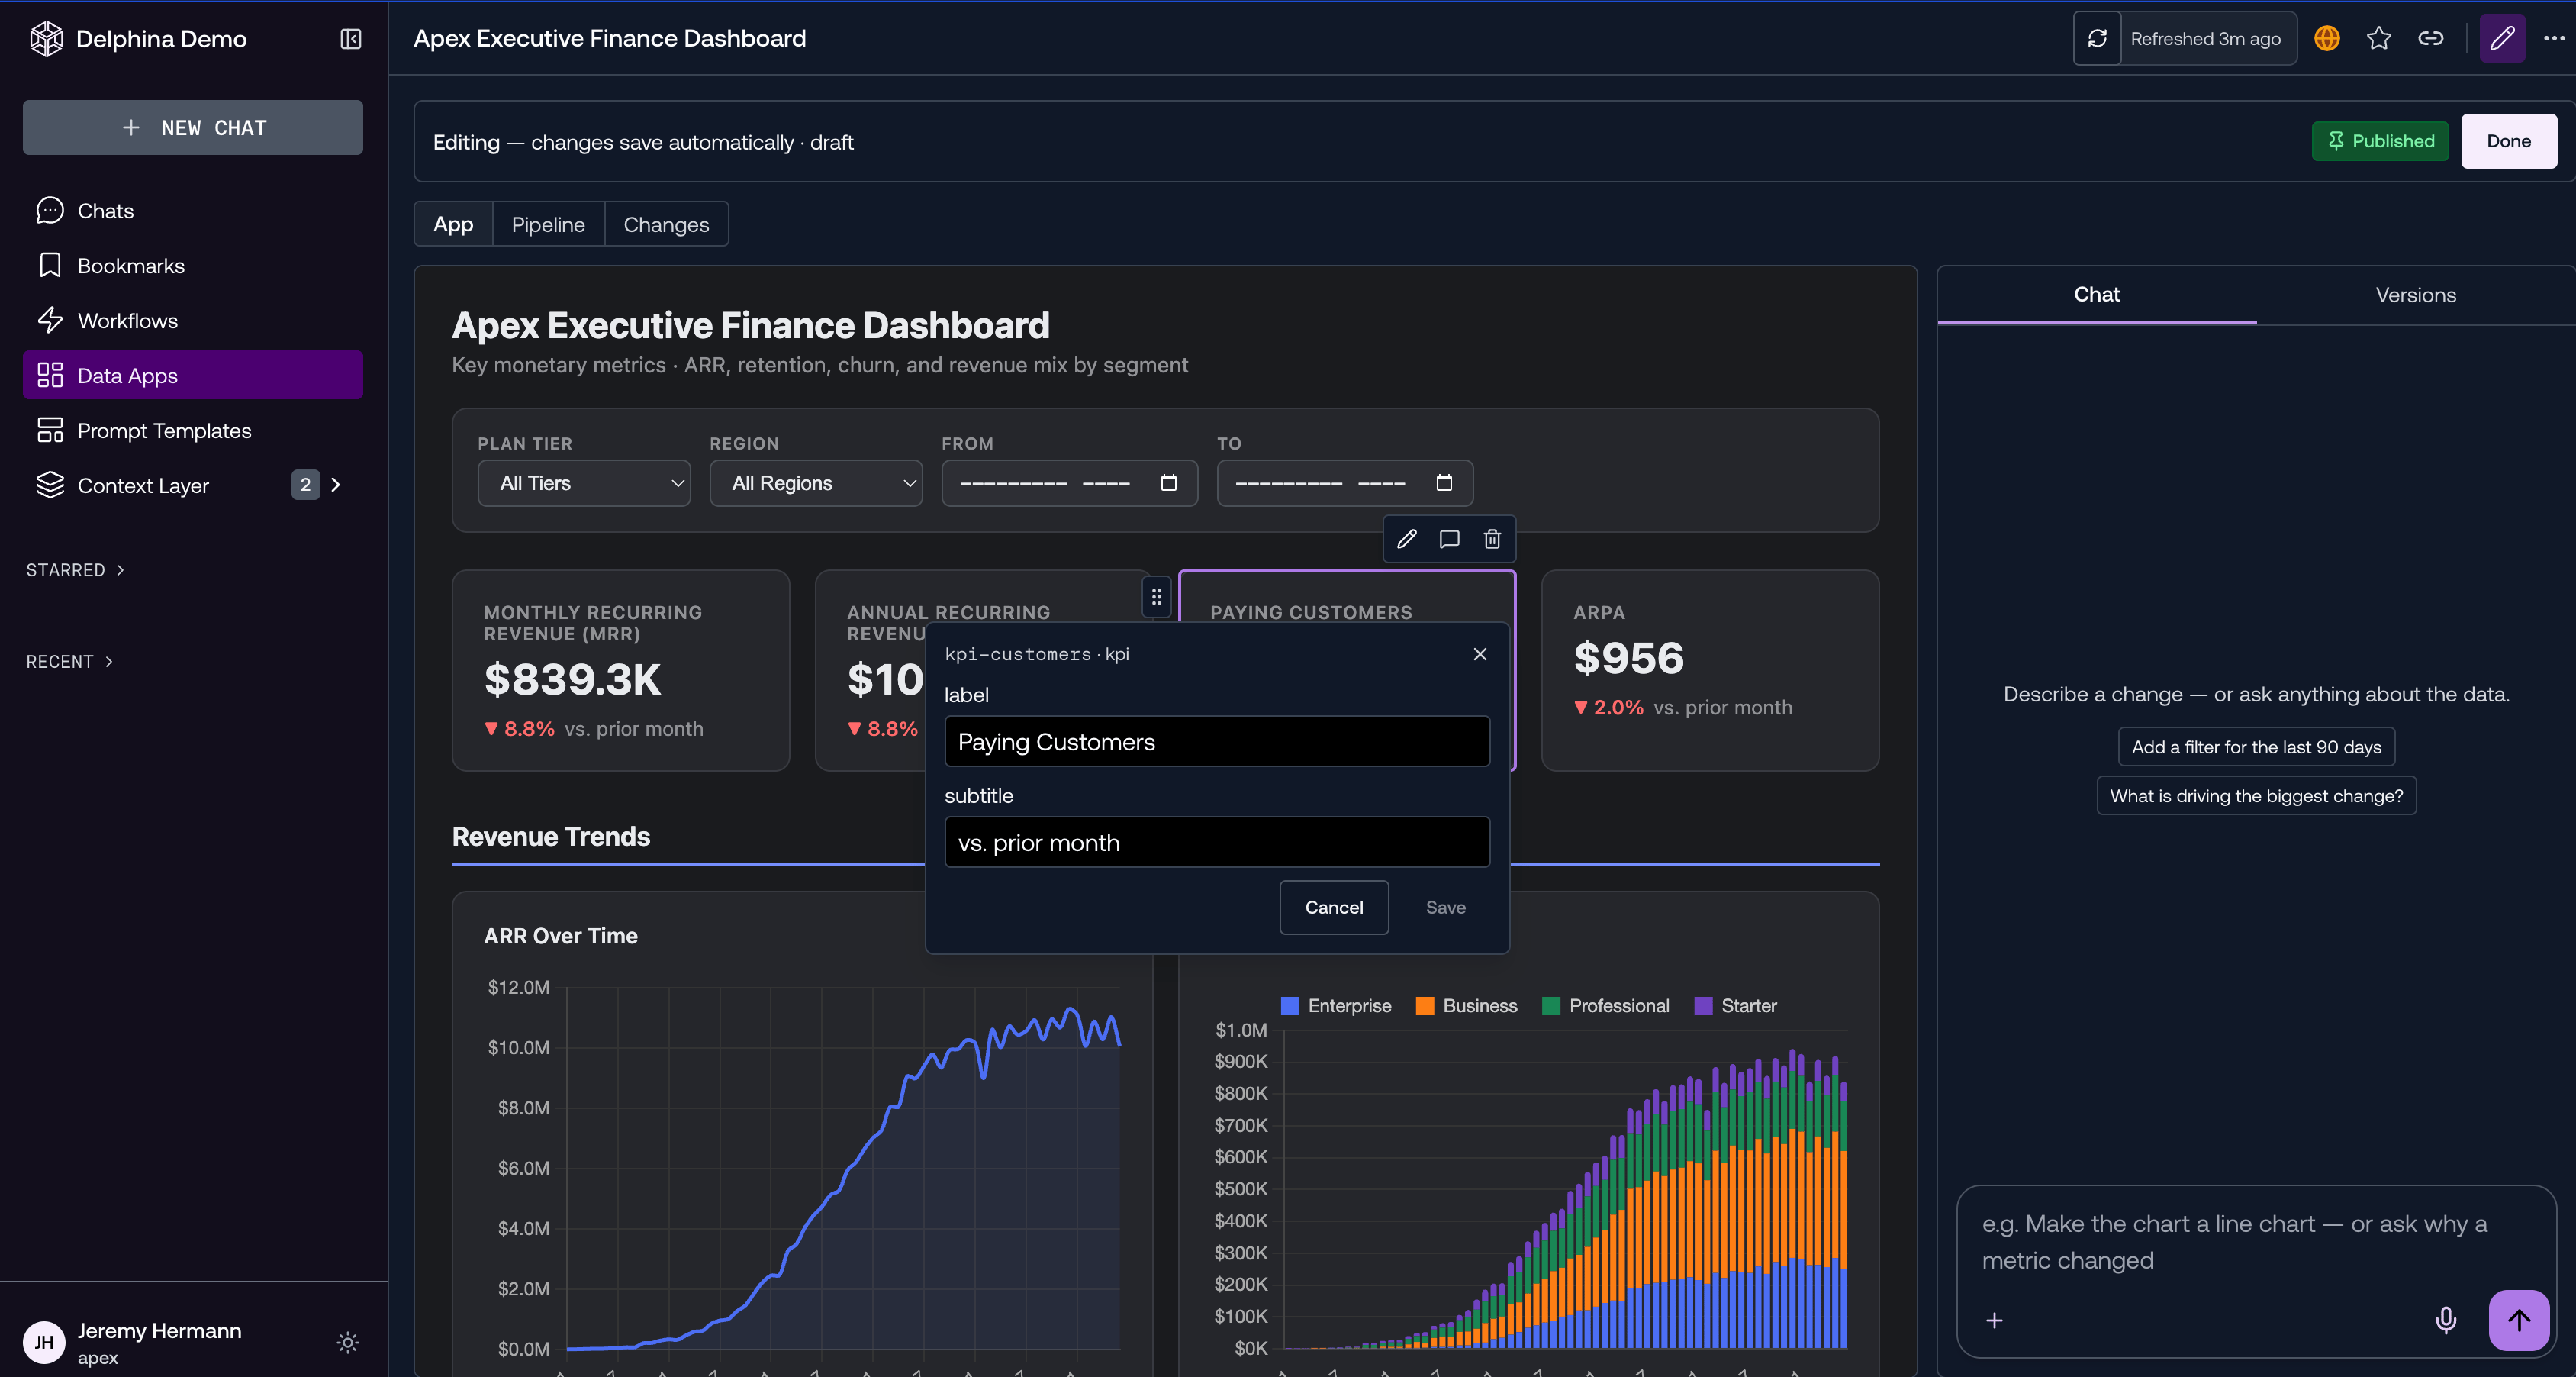
Task: Click the ARPA value $956
Action: (1629, 657)
